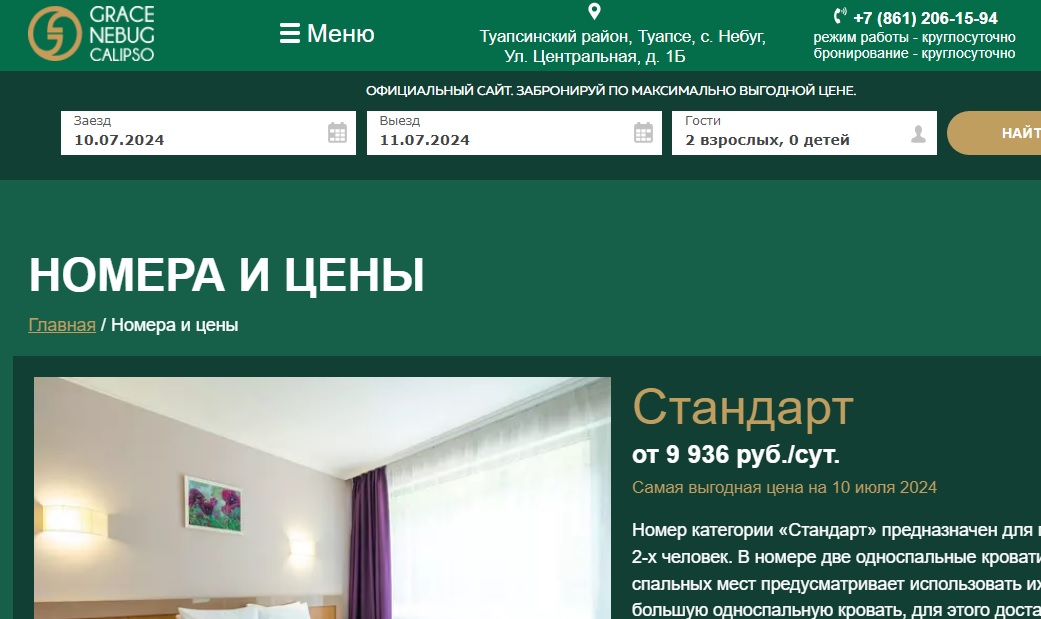Click the Grace Nebug Calipso logo emblem
Viewport: 1041px width, 619px height.
point(55,34)
